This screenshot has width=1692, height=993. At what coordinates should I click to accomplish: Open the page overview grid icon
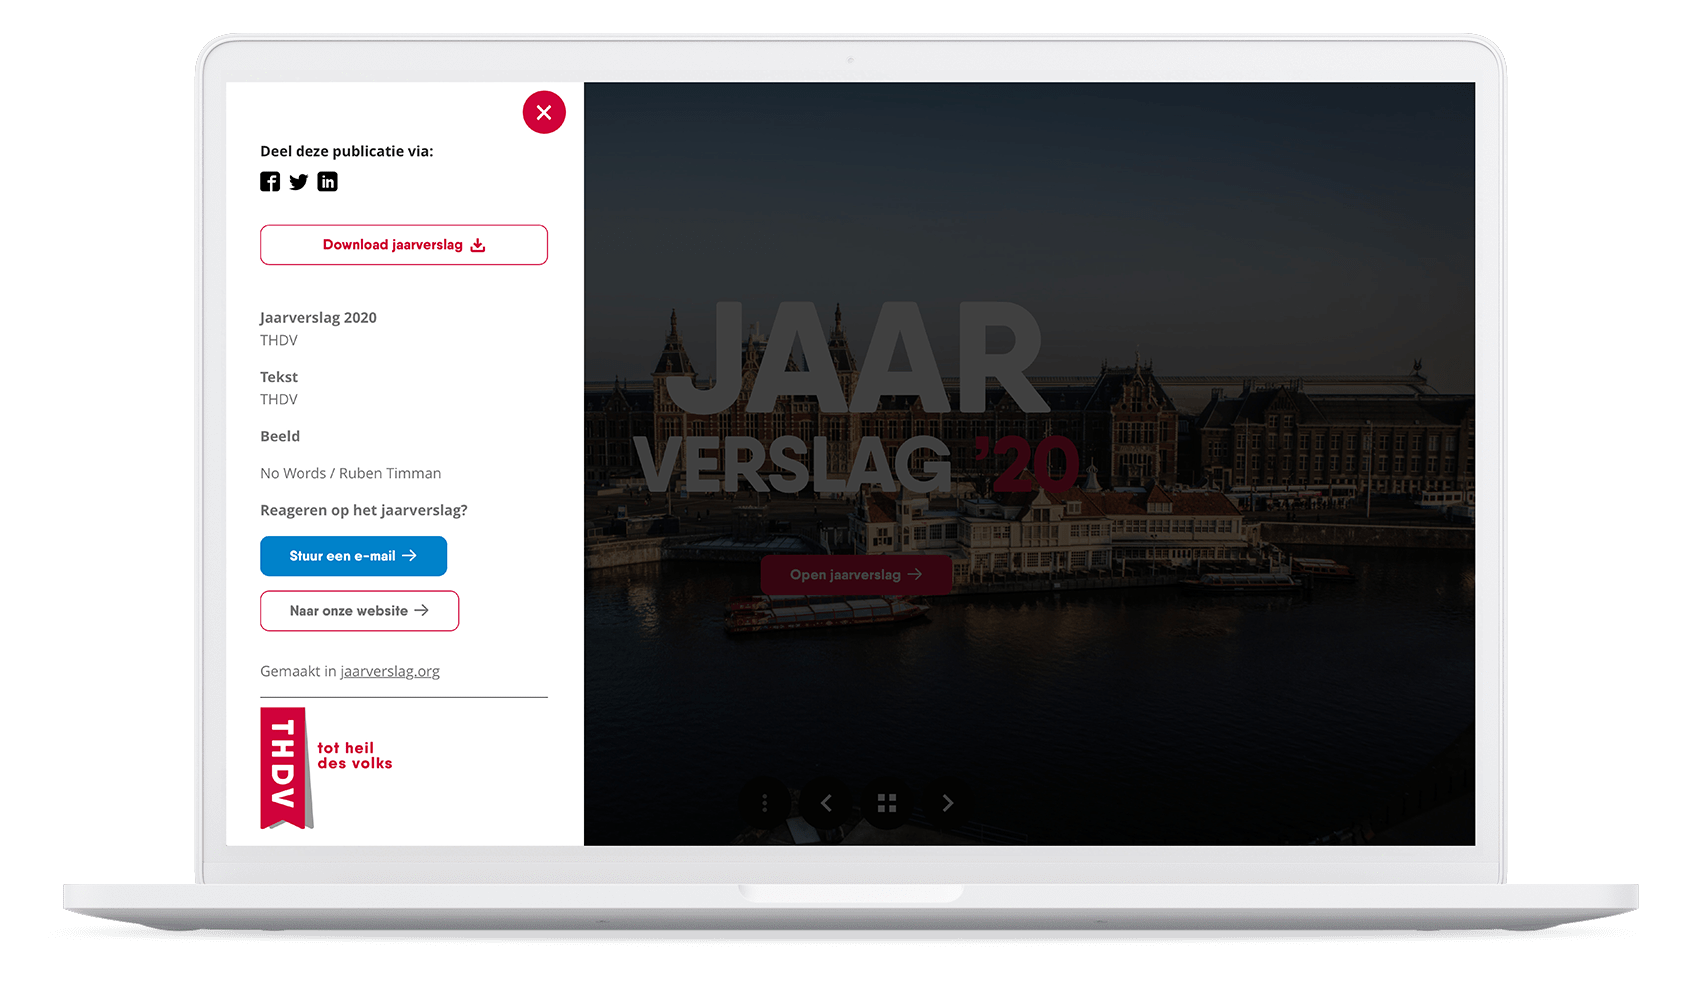(887, 803)
